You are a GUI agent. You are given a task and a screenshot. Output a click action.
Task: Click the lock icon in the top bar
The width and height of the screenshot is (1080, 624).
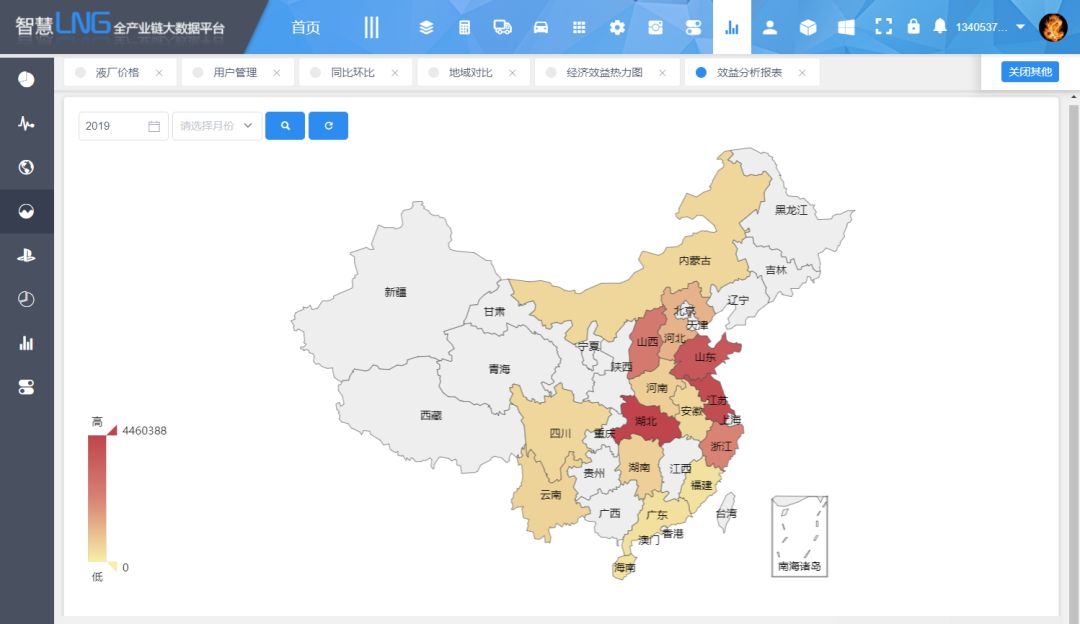point(913,26)
